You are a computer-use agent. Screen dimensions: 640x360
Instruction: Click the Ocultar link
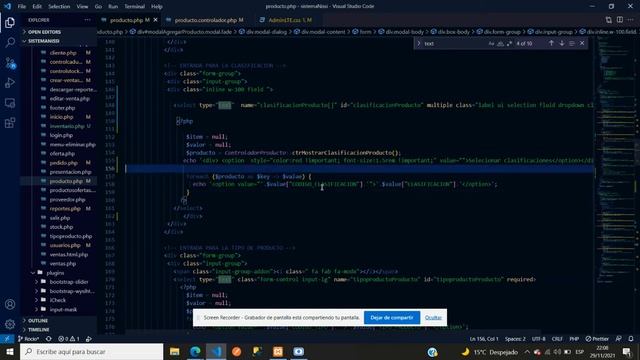[x=433, y=318]
